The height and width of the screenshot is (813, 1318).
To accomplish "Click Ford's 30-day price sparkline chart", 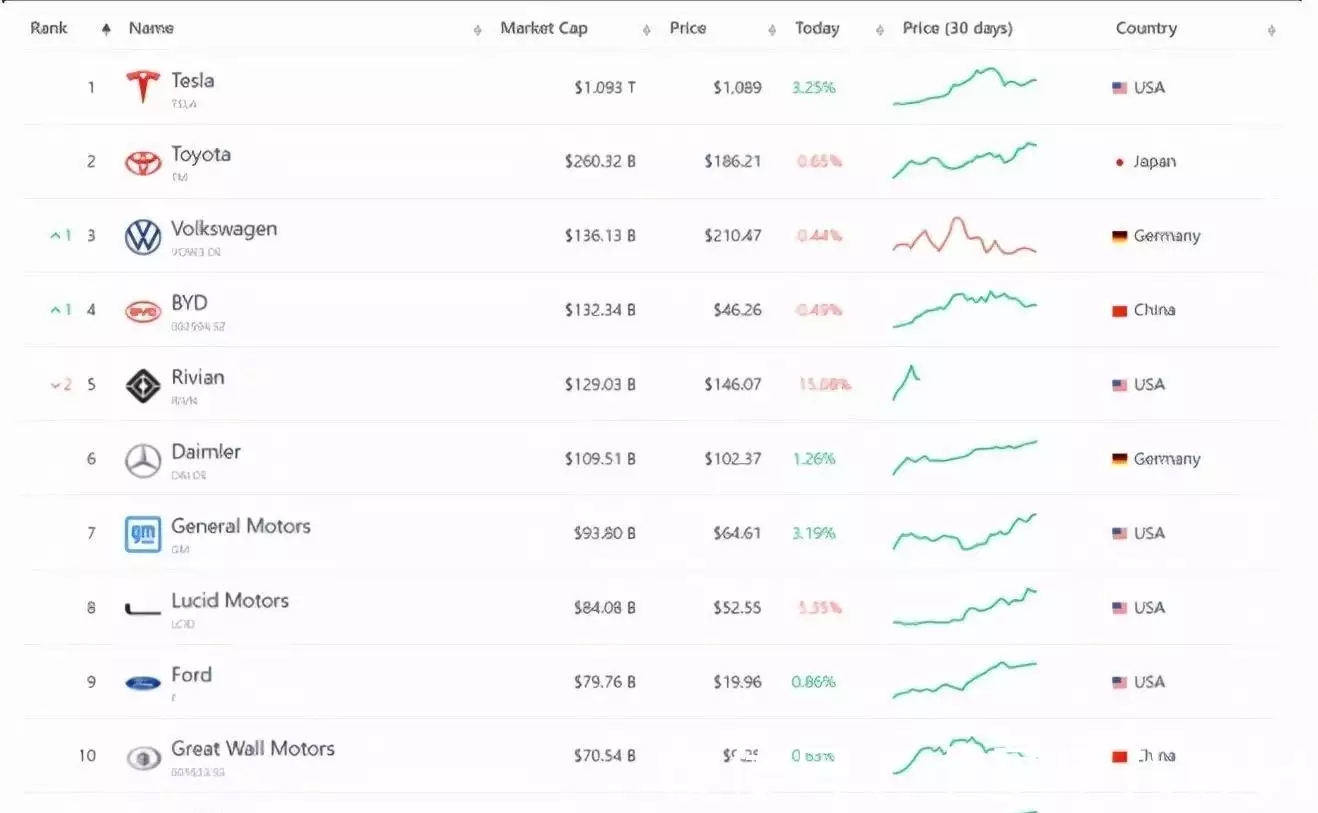I will pos(965,681).
